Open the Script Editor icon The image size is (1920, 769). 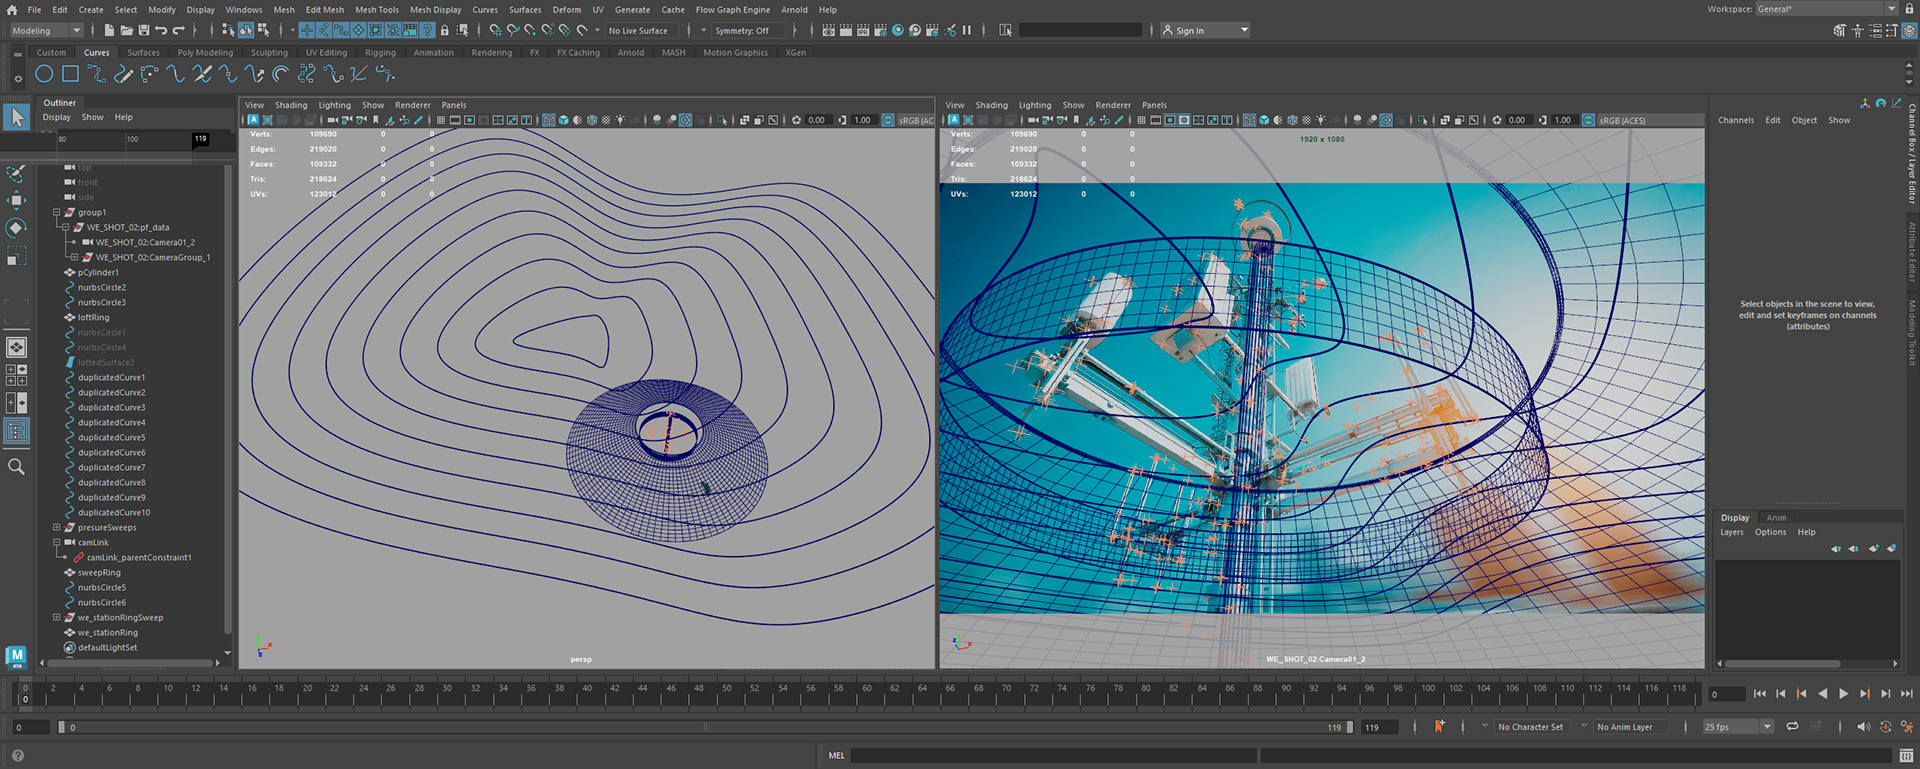(1906, 756)
